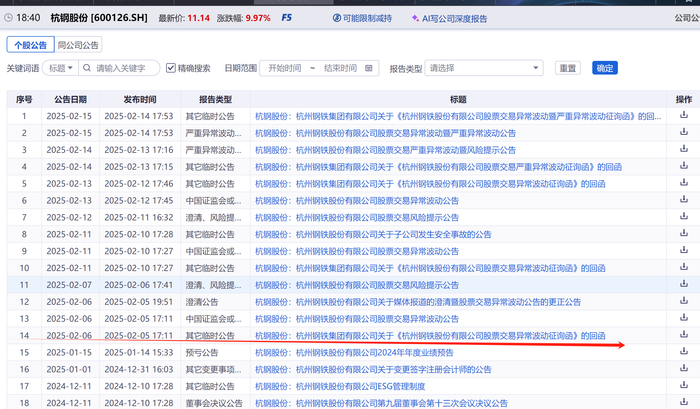Click the stock name 杭钢股份 [600126.SH]
The image size is (700, 409).
[99, 18]
